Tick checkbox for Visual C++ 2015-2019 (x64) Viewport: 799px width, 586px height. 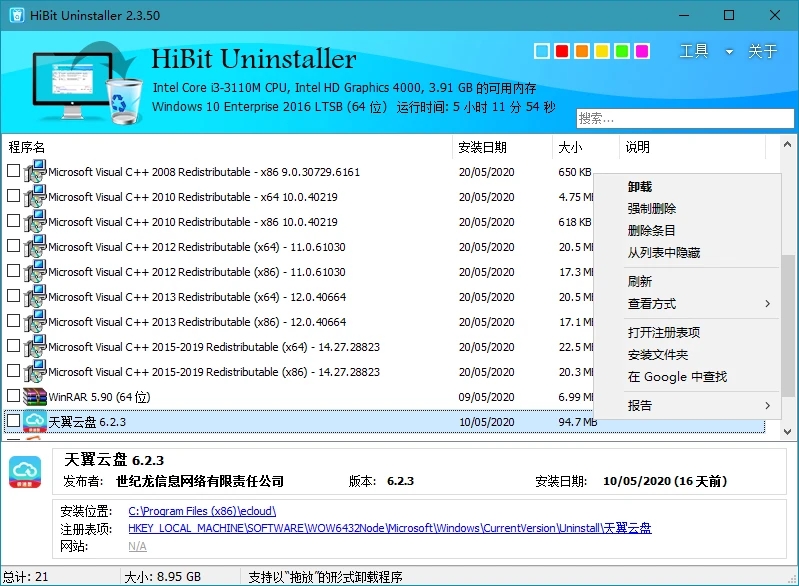(14, 345)
